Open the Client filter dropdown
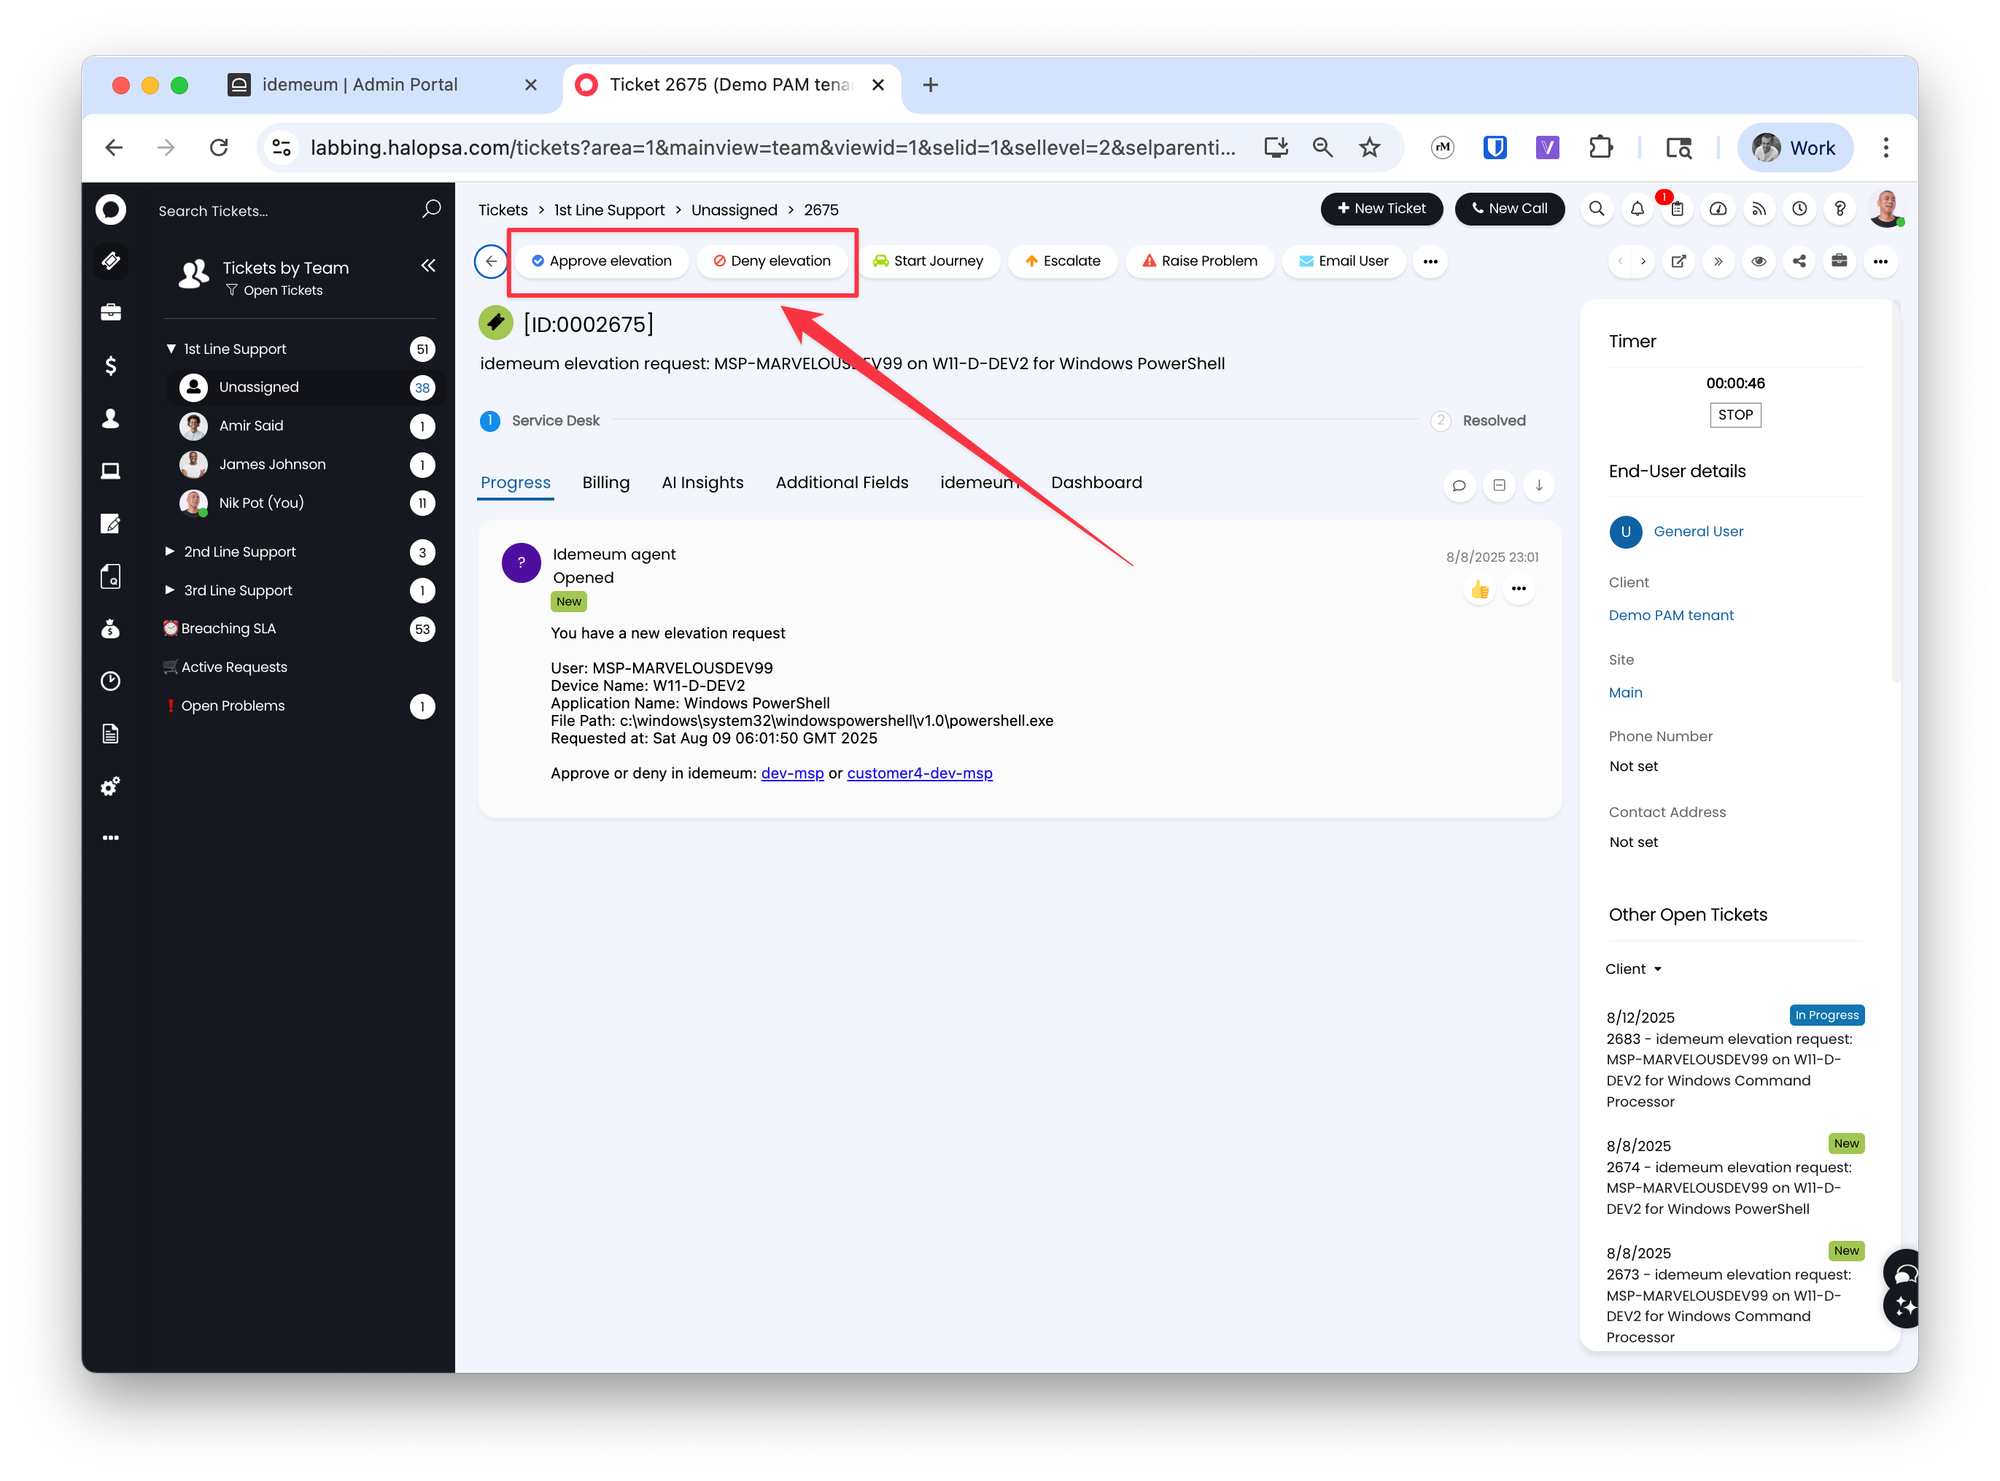Screen dimensions: 2000x1481 pos(1633,969)
